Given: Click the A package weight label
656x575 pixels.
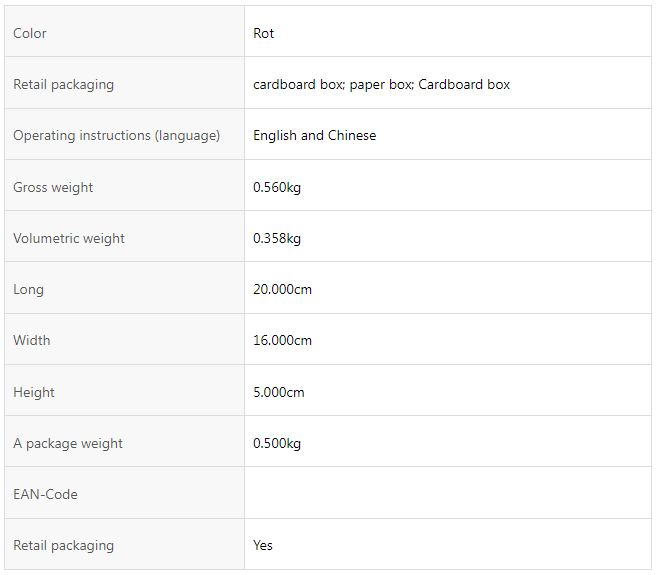Looking at the screenshot, I should [x=68, y=444].
